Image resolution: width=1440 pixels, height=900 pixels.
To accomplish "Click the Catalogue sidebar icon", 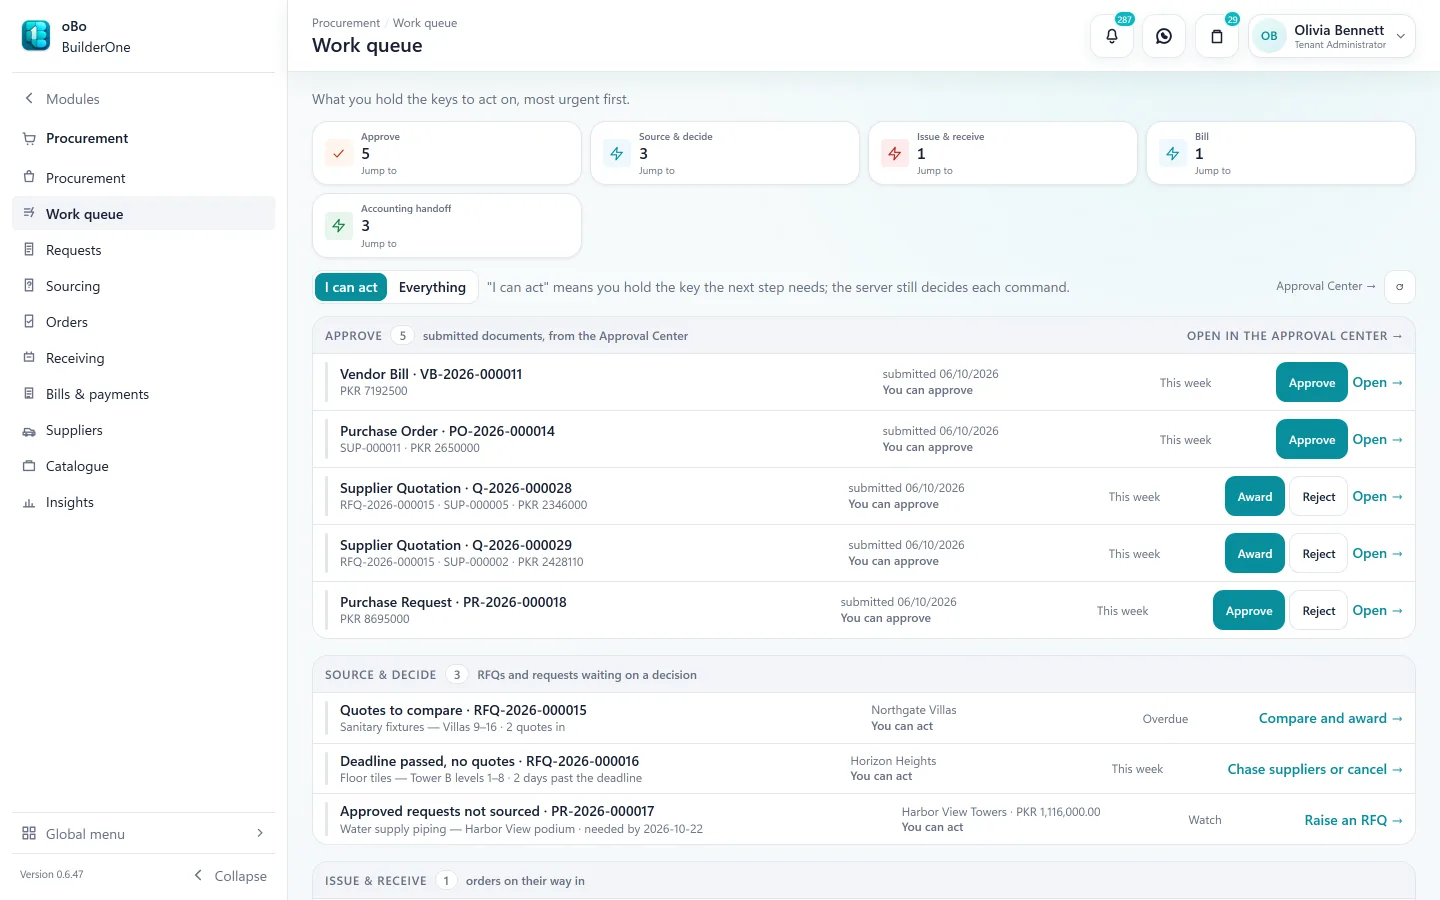I will point(29,466).
